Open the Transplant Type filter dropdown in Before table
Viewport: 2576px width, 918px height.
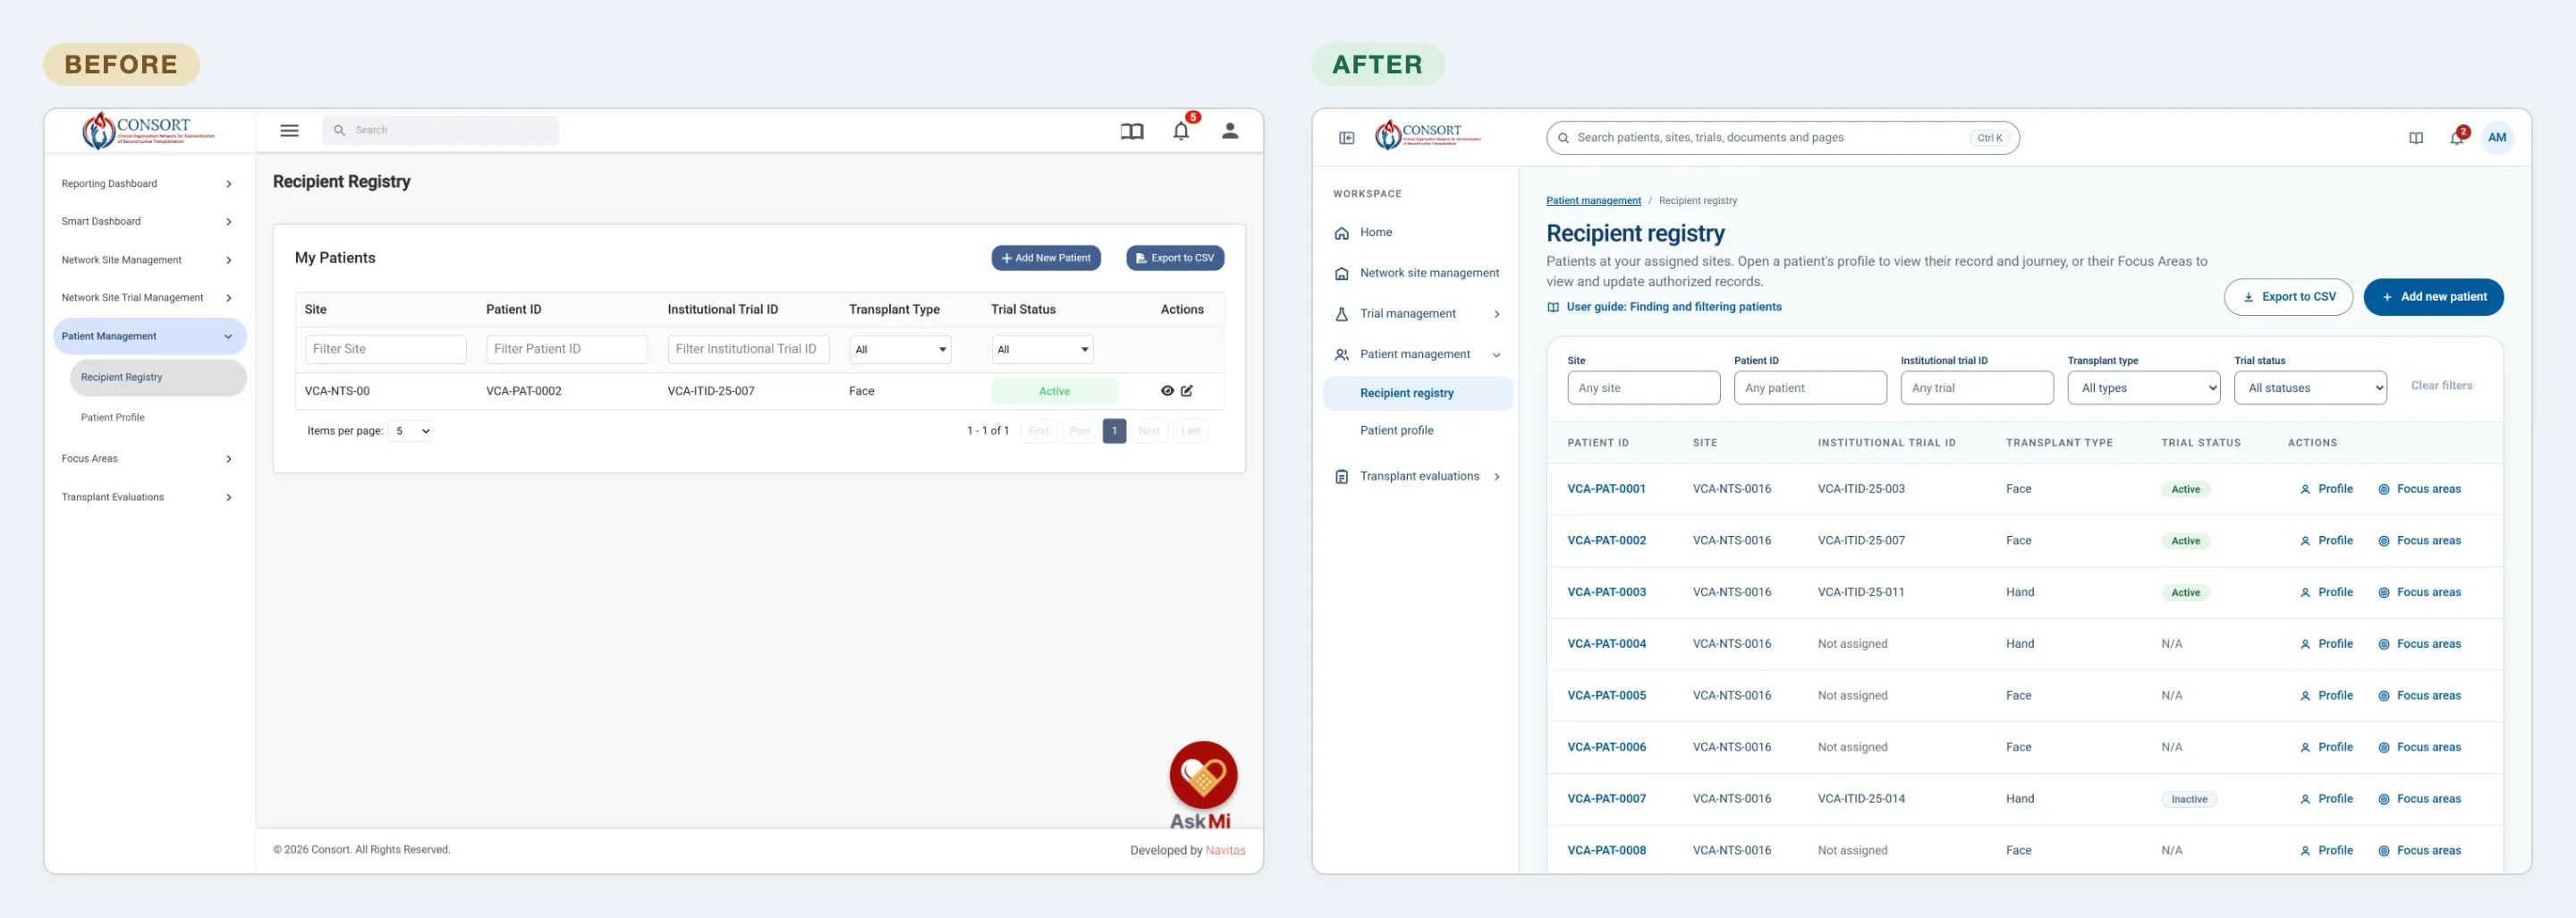900,350
